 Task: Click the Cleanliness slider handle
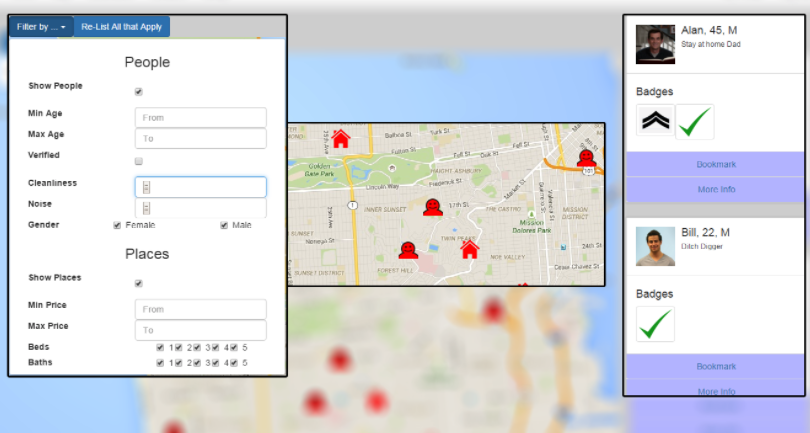pos(146,188)
